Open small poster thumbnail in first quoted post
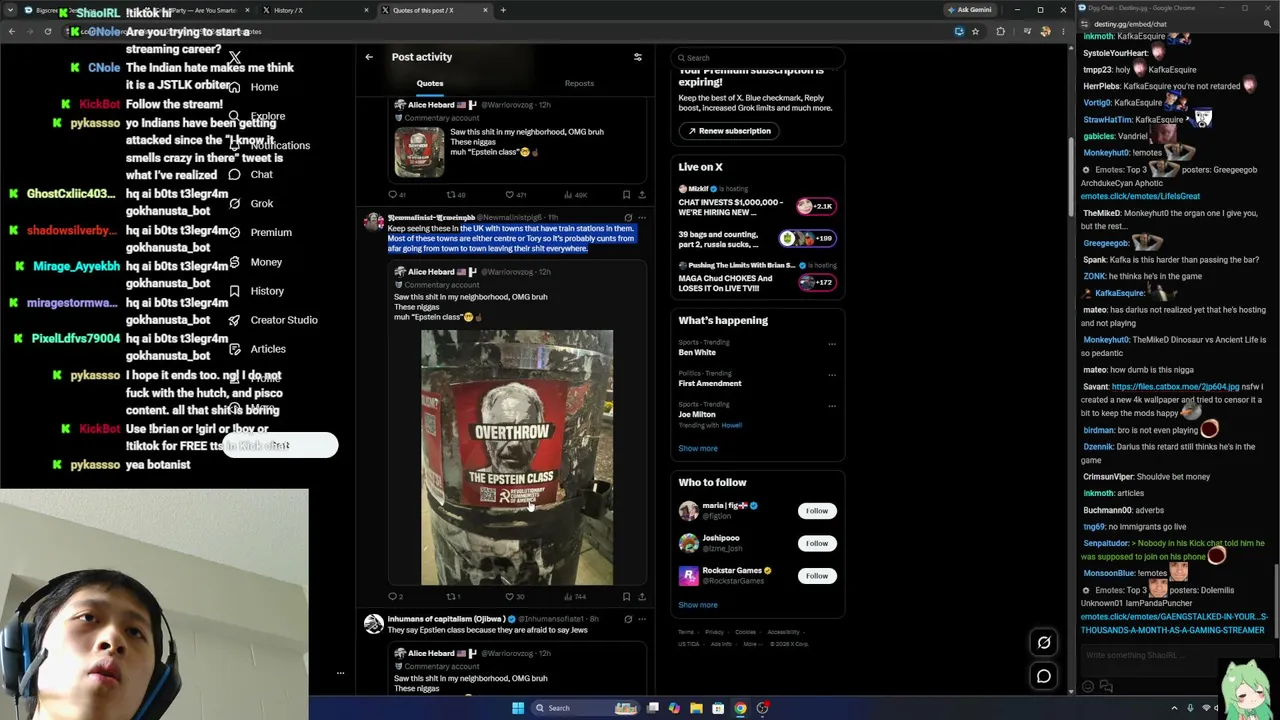The width and height of the screenshot is (1280, 720). pos(419,153)
